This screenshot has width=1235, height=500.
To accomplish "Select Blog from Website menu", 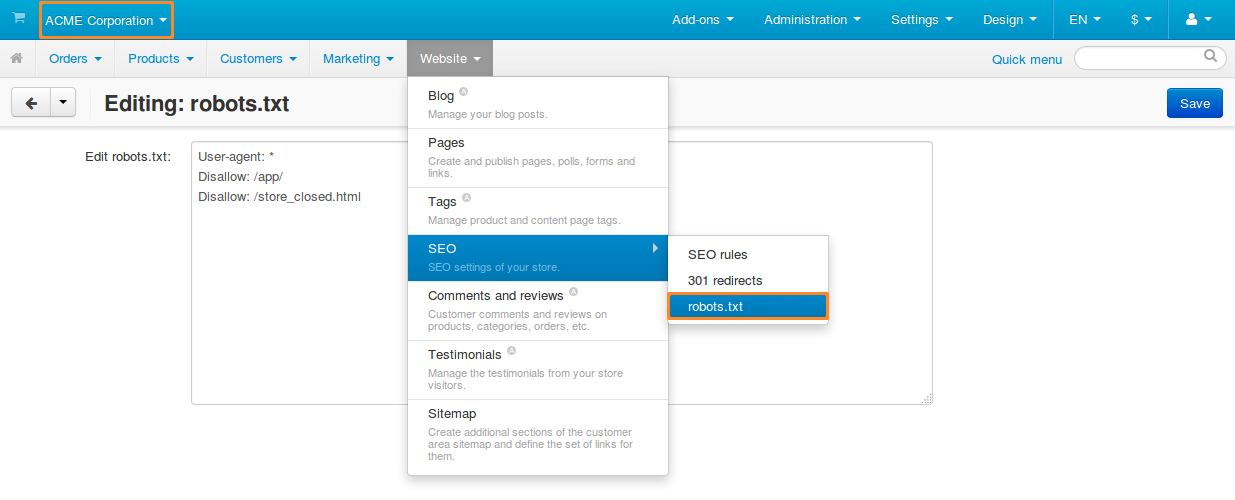I will tap(538, 103).
